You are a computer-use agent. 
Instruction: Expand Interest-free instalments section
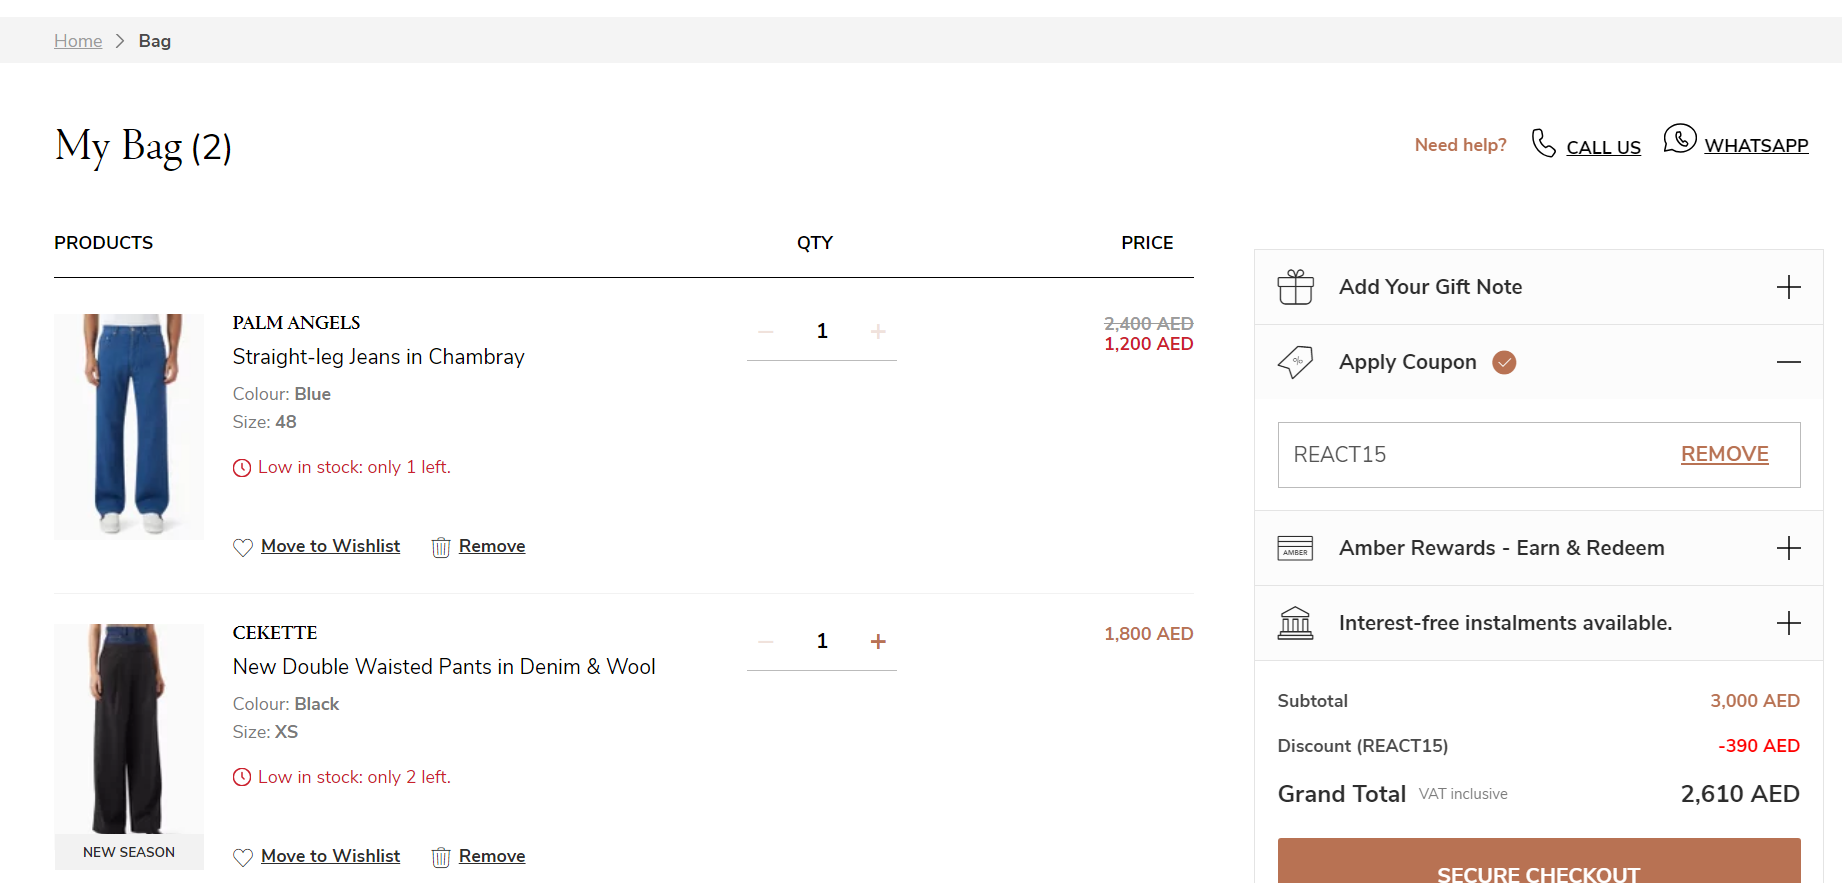pos(1539,623)
